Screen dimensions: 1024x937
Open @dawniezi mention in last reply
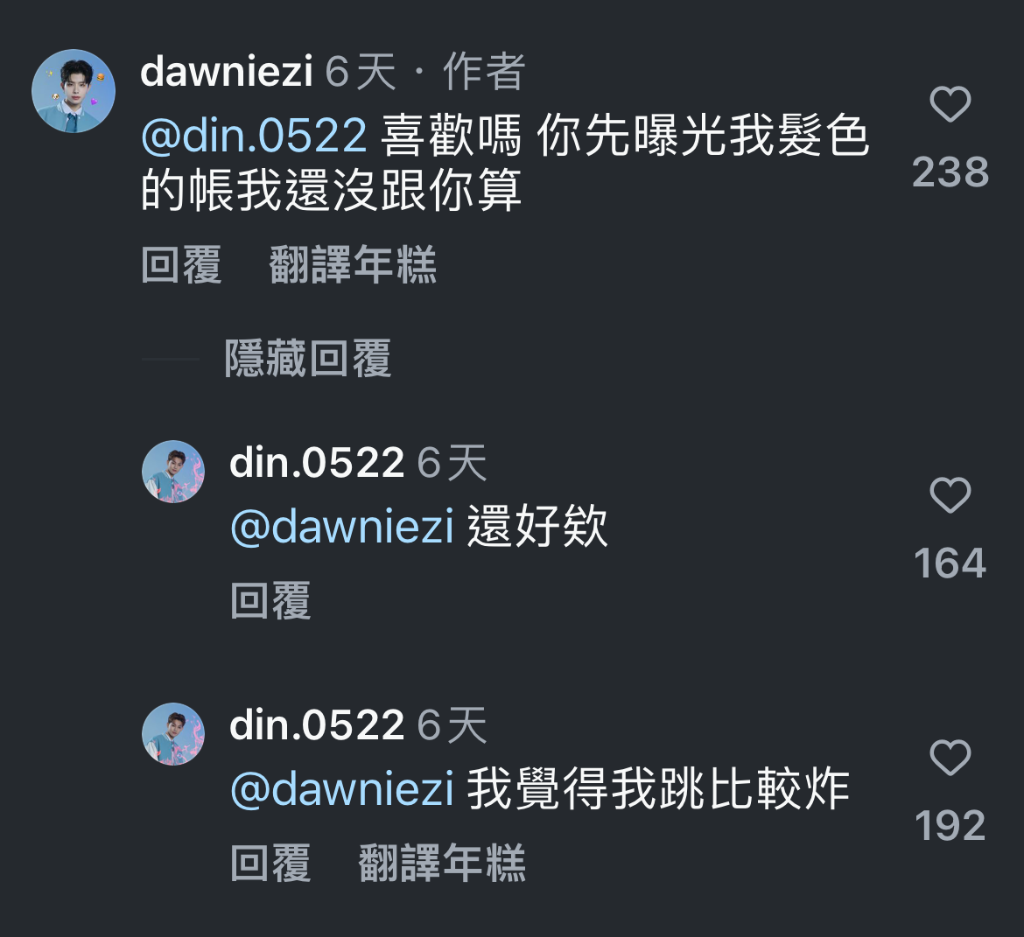[342, 789]
